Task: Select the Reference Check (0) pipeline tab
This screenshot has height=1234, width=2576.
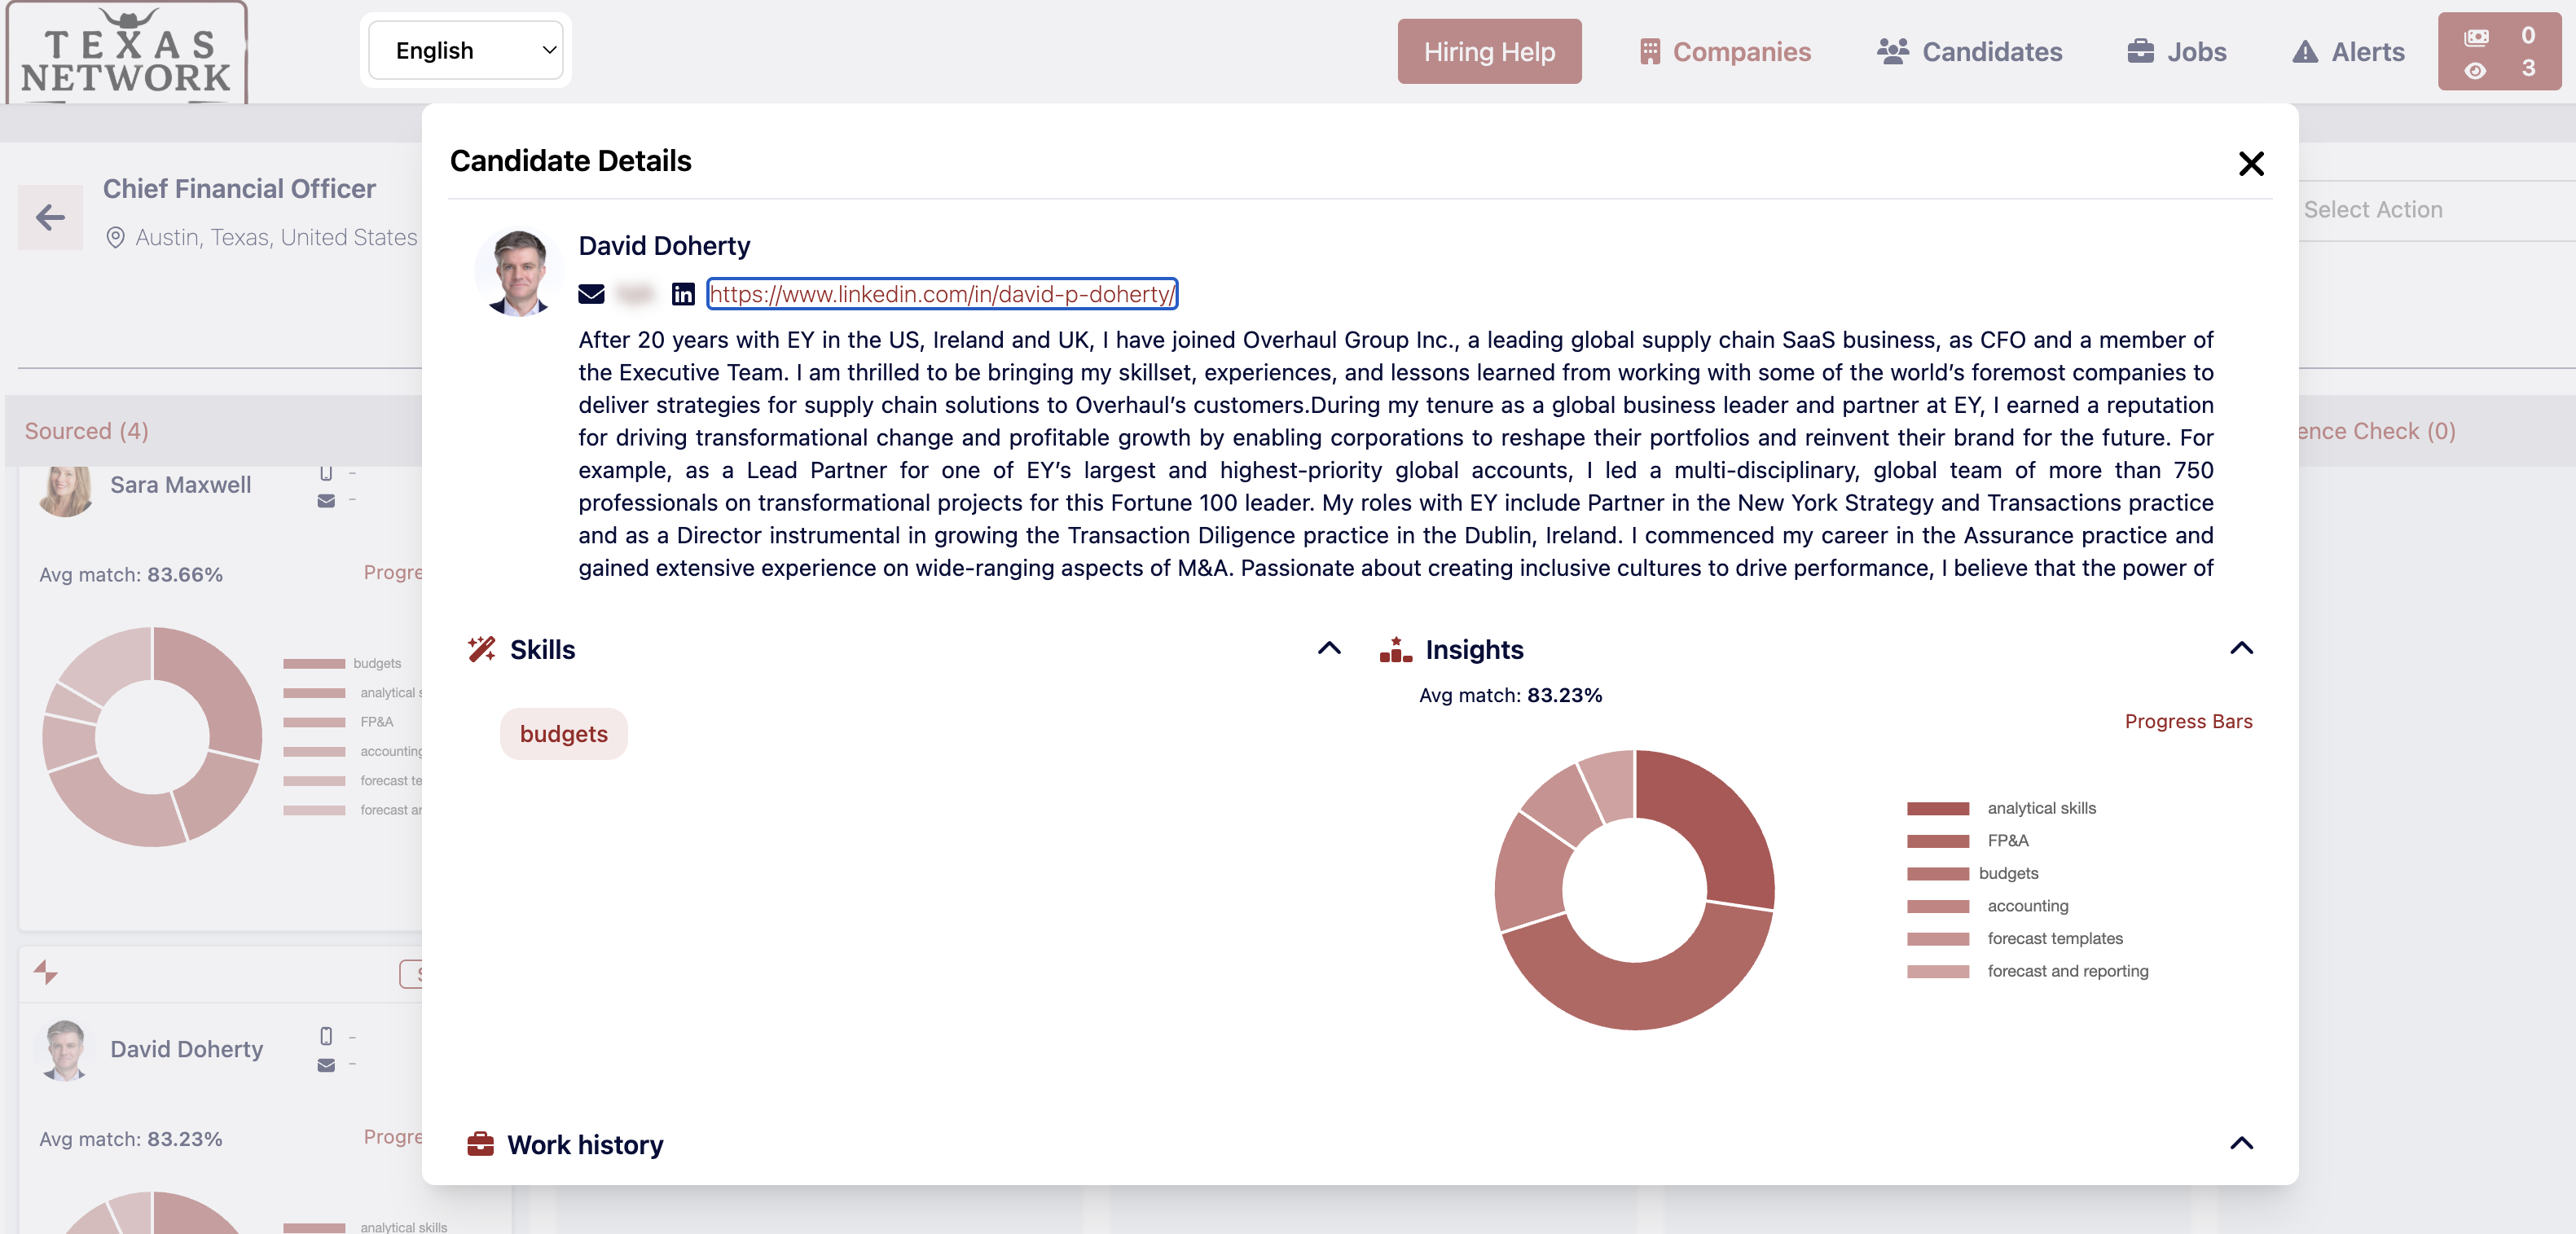Action: click(2377, 431)
